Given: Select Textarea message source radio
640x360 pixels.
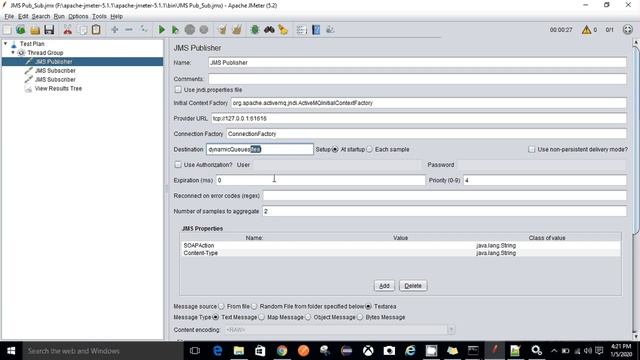Looking at the screenshot, I should tap(368, 306).
